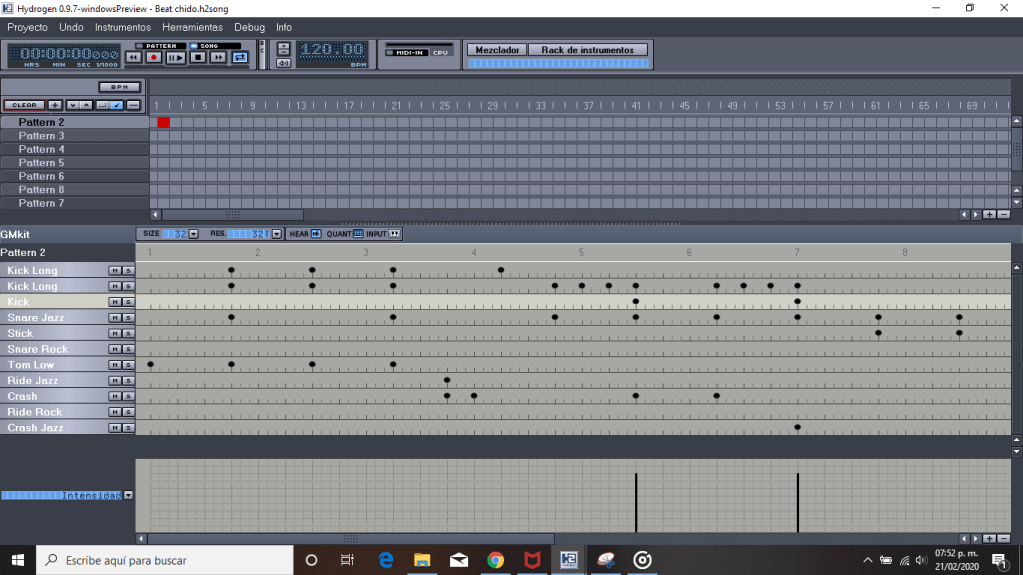The image size is (1023, 575).
Task: Toggle the QUANT quantize button
Action: (x=358, y=234)
